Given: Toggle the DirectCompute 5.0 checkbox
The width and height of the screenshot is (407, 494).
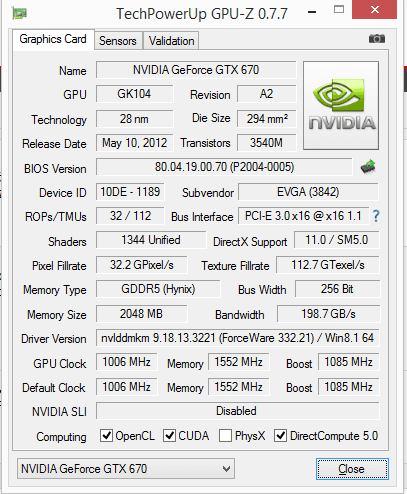Looking at the screenshot, I should (x=280, y=435).
